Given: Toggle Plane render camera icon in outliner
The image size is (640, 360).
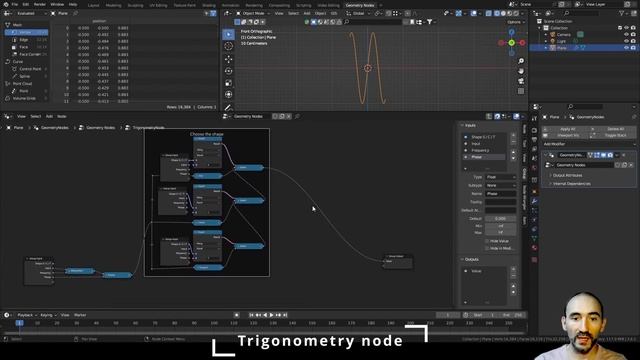Looking at the screenshot, I should (x=633, y=48).
